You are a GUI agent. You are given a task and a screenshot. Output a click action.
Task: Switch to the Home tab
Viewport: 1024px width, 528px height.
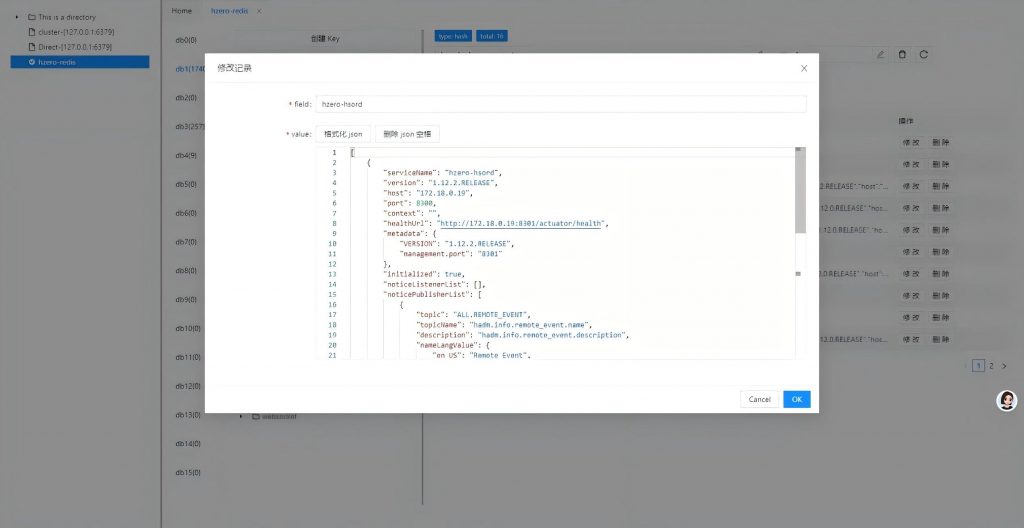[182, 10]
